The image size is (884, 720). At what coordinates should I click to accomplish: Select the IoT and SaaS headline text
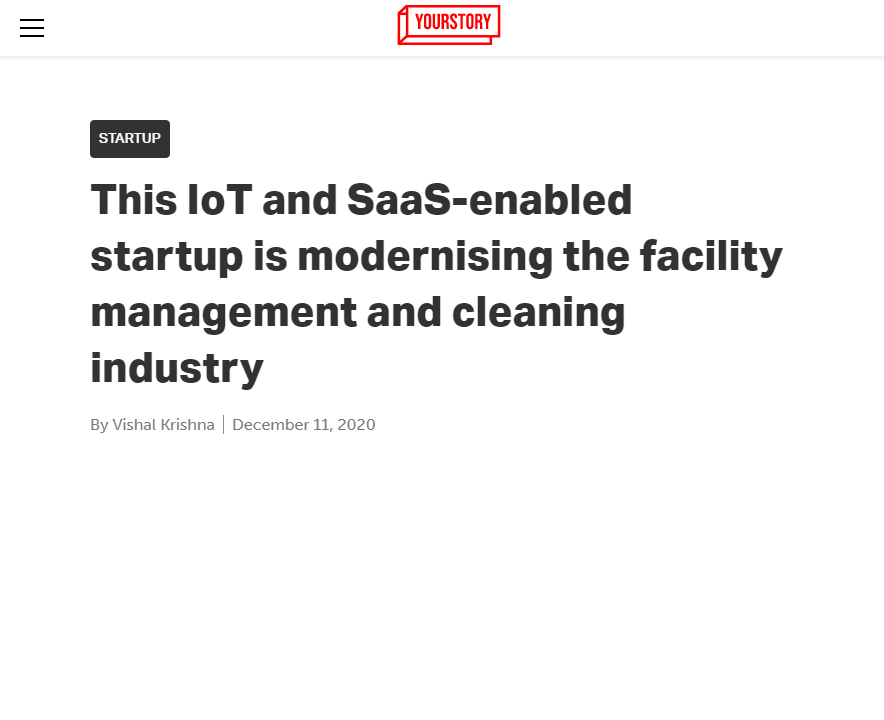(360, 199)
